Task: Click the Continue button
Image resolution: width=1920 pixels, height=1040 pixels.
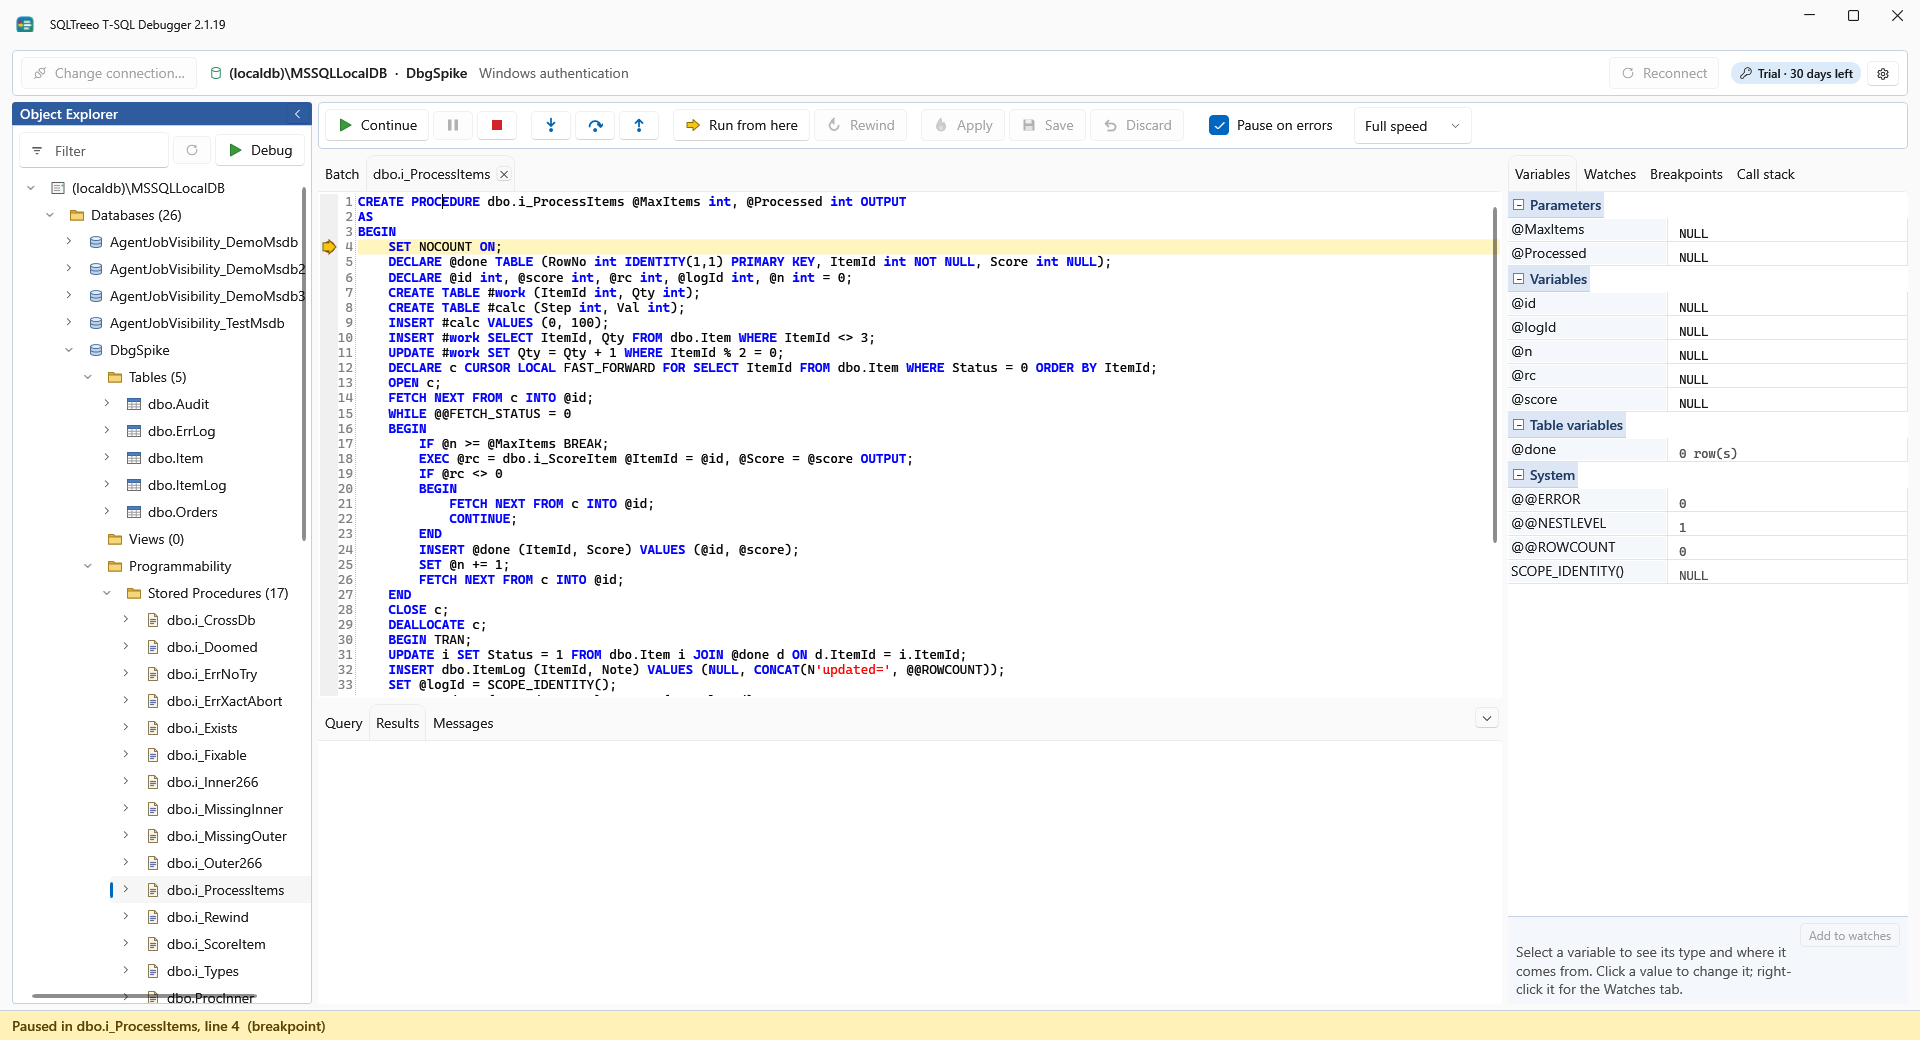Action: (378, 125)
